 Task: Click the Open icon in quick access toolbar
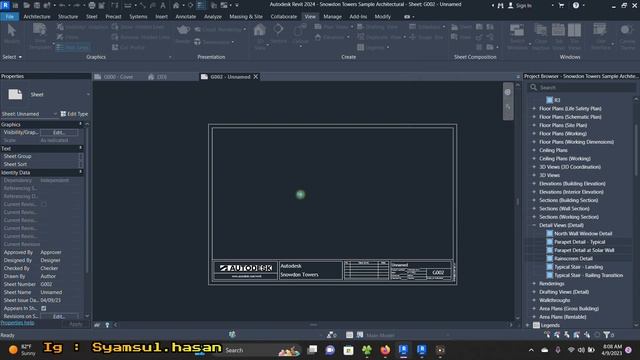(27, 5)
